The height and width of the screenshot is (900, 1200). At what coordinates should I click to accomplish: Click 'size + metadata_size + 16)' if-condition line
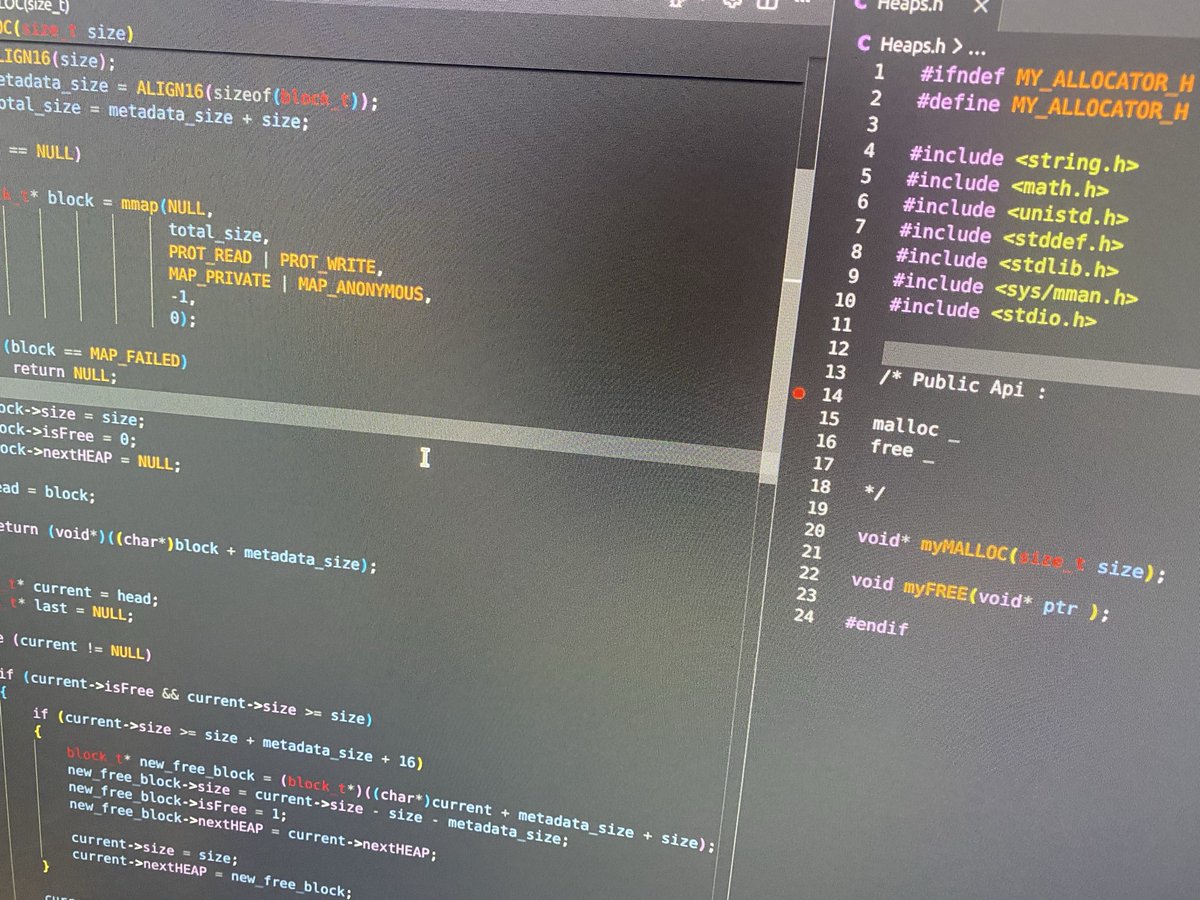coord(313,749)
